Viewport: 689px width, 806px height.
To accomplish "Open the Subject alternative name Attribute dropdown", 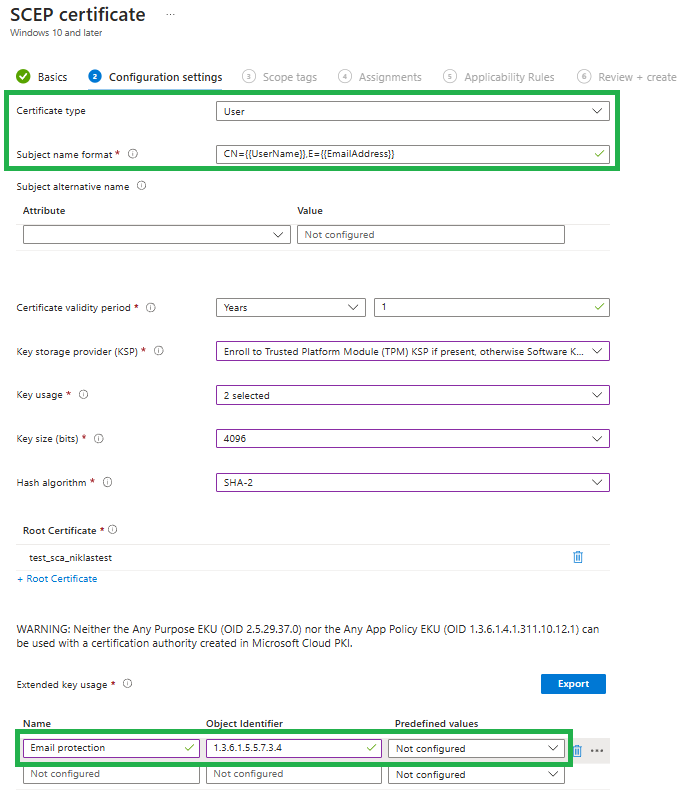I will [156, 235].
